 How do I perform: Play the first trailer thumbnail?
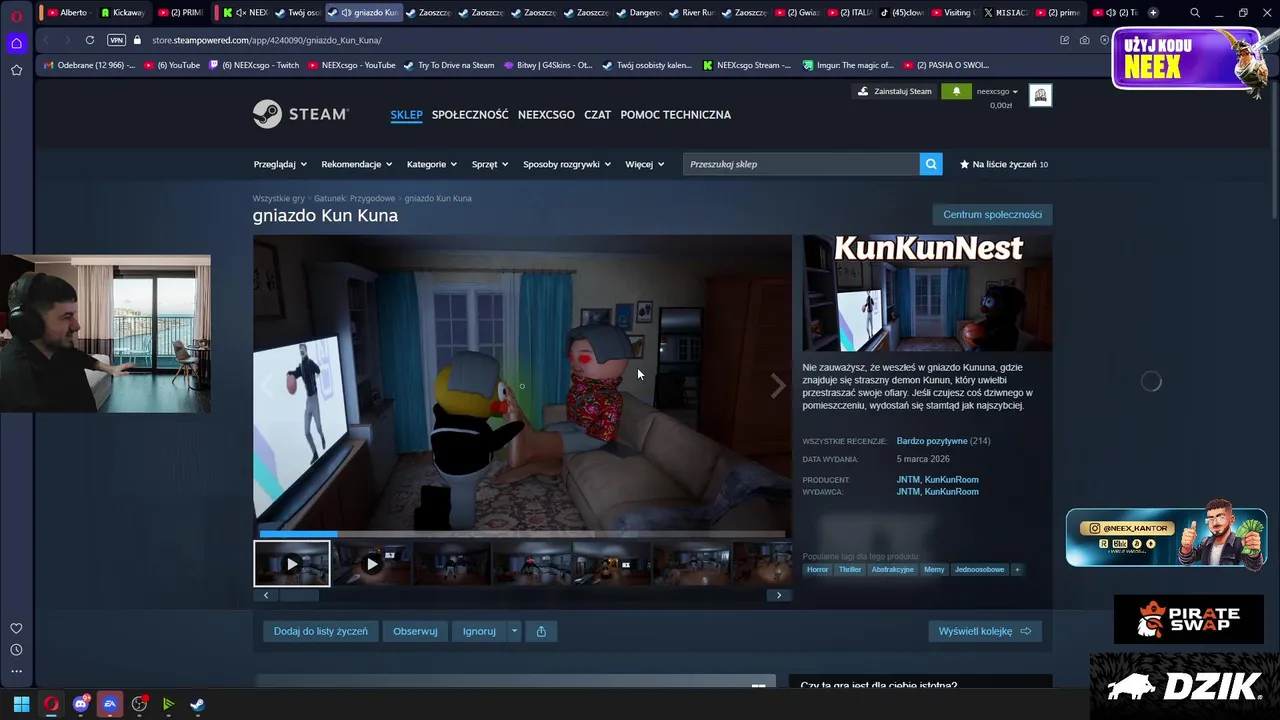coord(291,564)
